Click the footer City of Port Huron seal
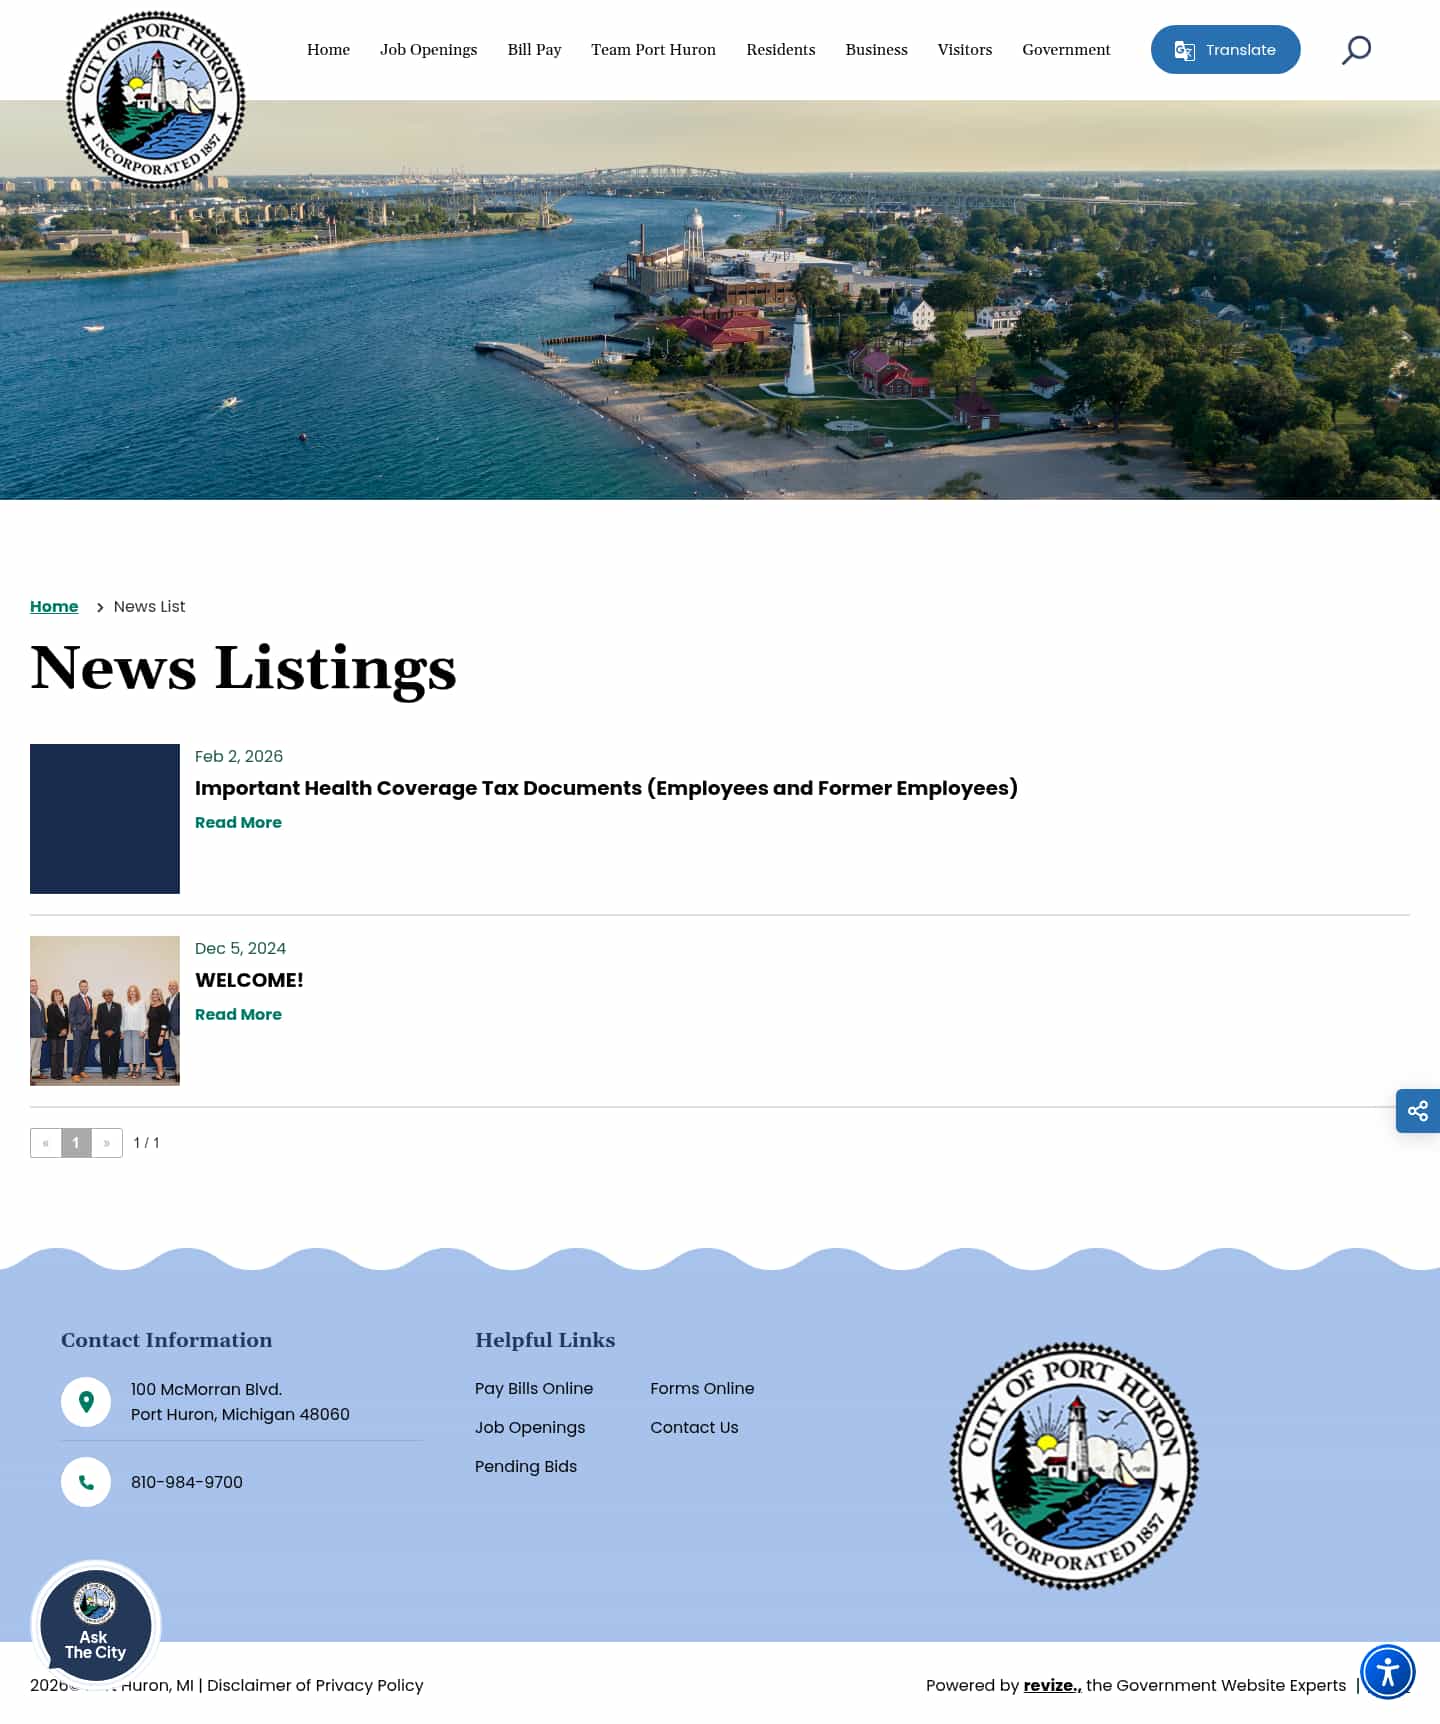Viewport: 1440px width, 1724px height. click(x=1074, y=1466)
